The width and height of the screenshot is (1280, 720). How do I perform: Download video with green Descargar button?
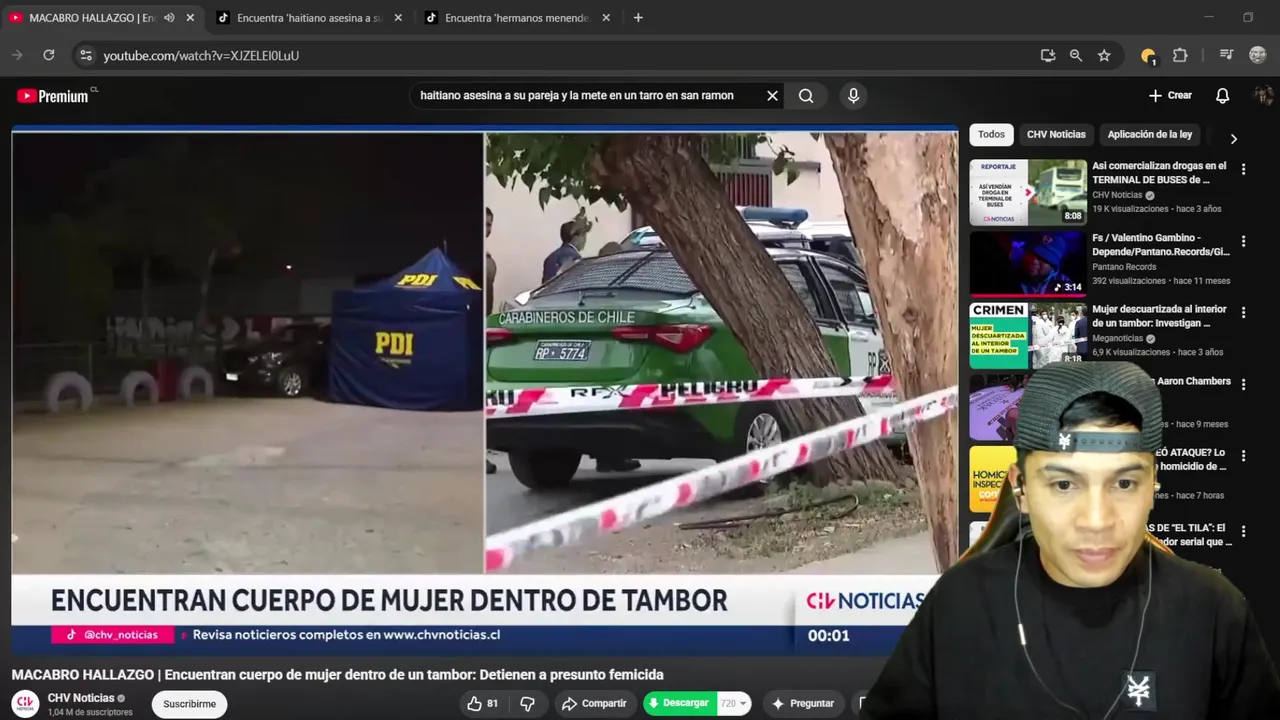pos(679,704)
